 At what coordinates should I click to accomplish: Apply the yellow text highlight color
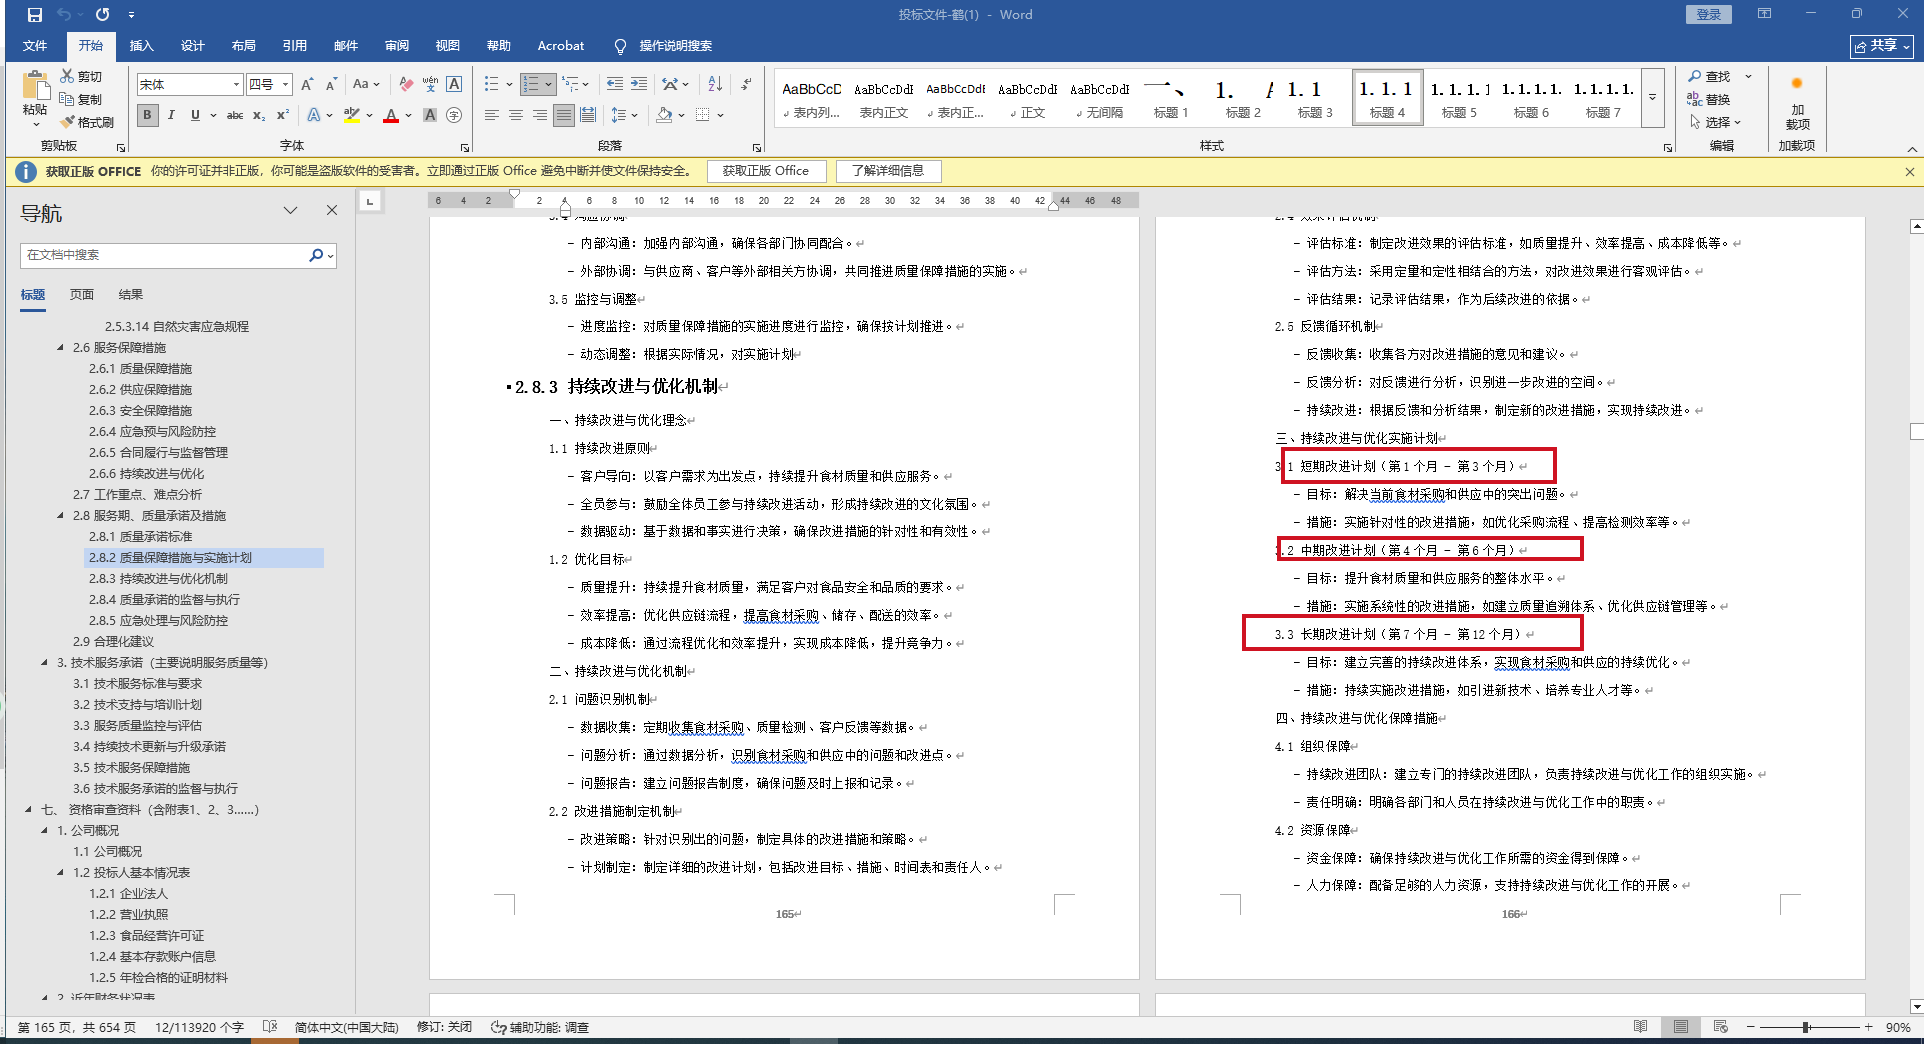351,116
